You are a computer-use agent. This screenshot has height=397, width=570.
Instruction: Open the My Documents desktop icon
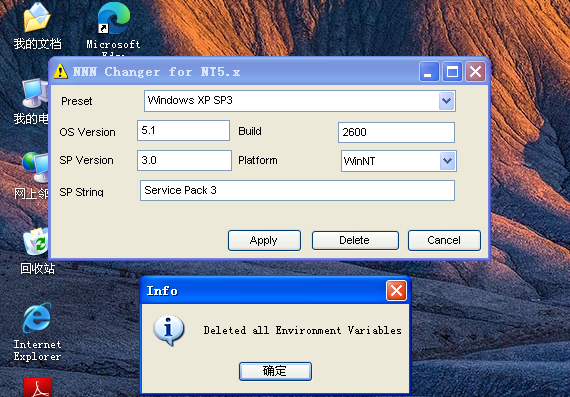pos(37,25)
